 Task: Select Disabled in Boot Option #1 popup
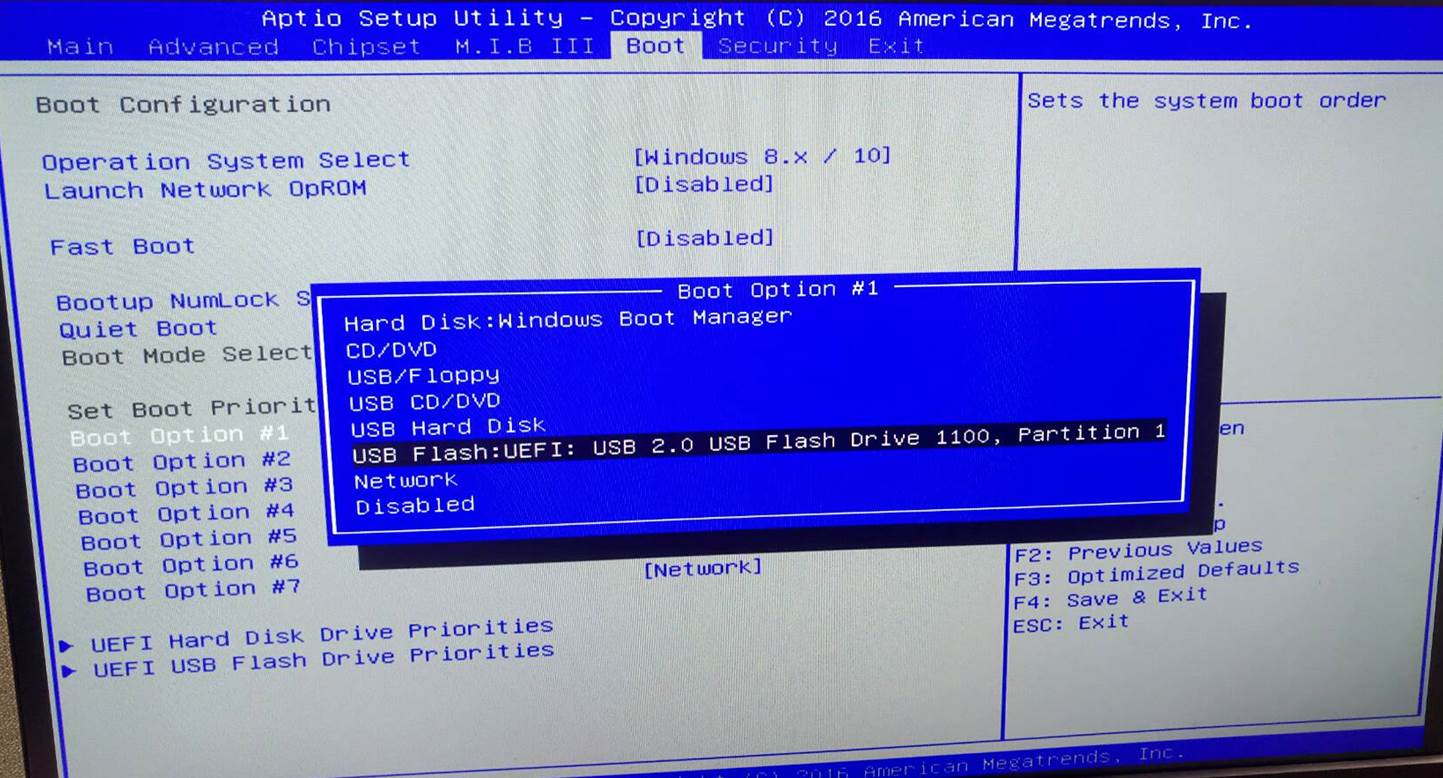pyautogui.click(x=414, y=505)
